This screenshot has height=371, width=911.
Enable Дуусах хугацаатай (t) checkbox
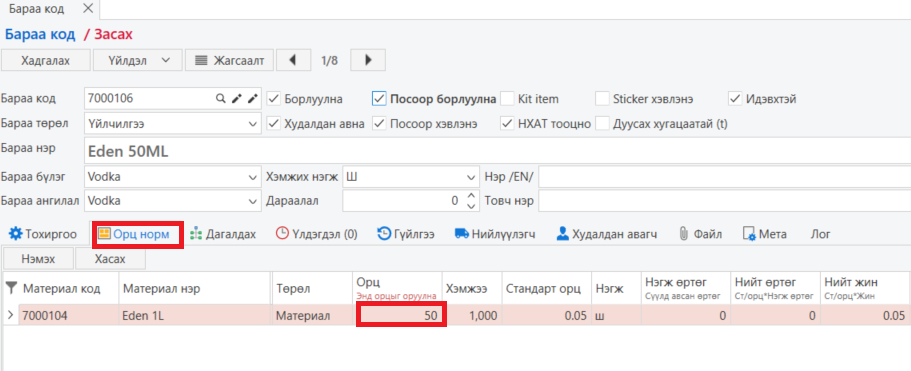click(x=602, y=124)
